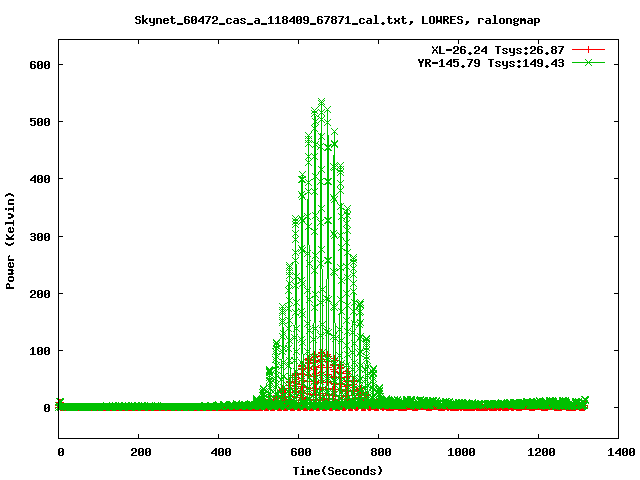Click the 300 y-axis tick label

click(40, 237)
